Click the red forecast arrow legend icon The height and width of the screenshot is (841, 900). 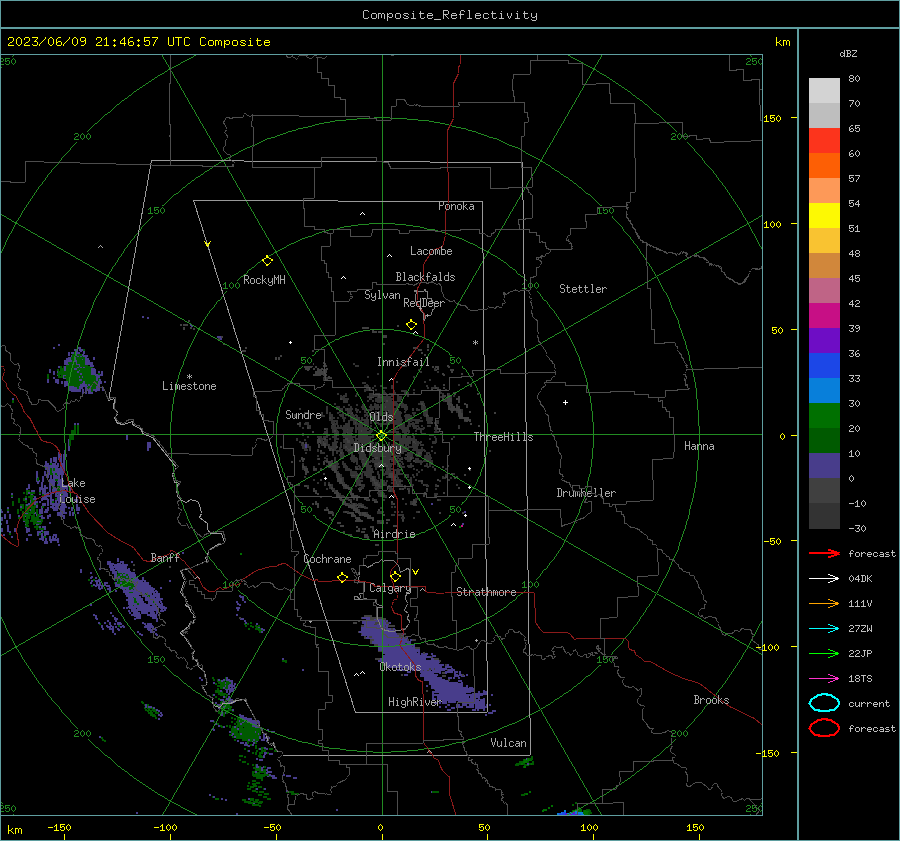coord(824,553)
